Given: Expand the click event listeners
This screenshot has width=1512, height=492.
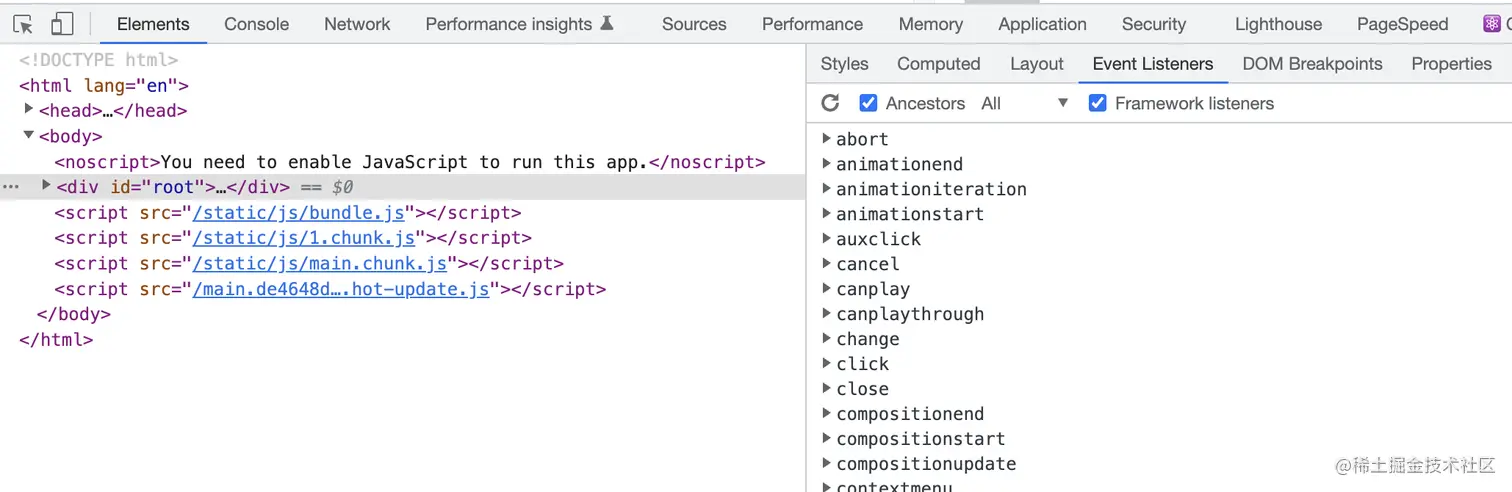Looking at the screenshot, I should 827,363.
